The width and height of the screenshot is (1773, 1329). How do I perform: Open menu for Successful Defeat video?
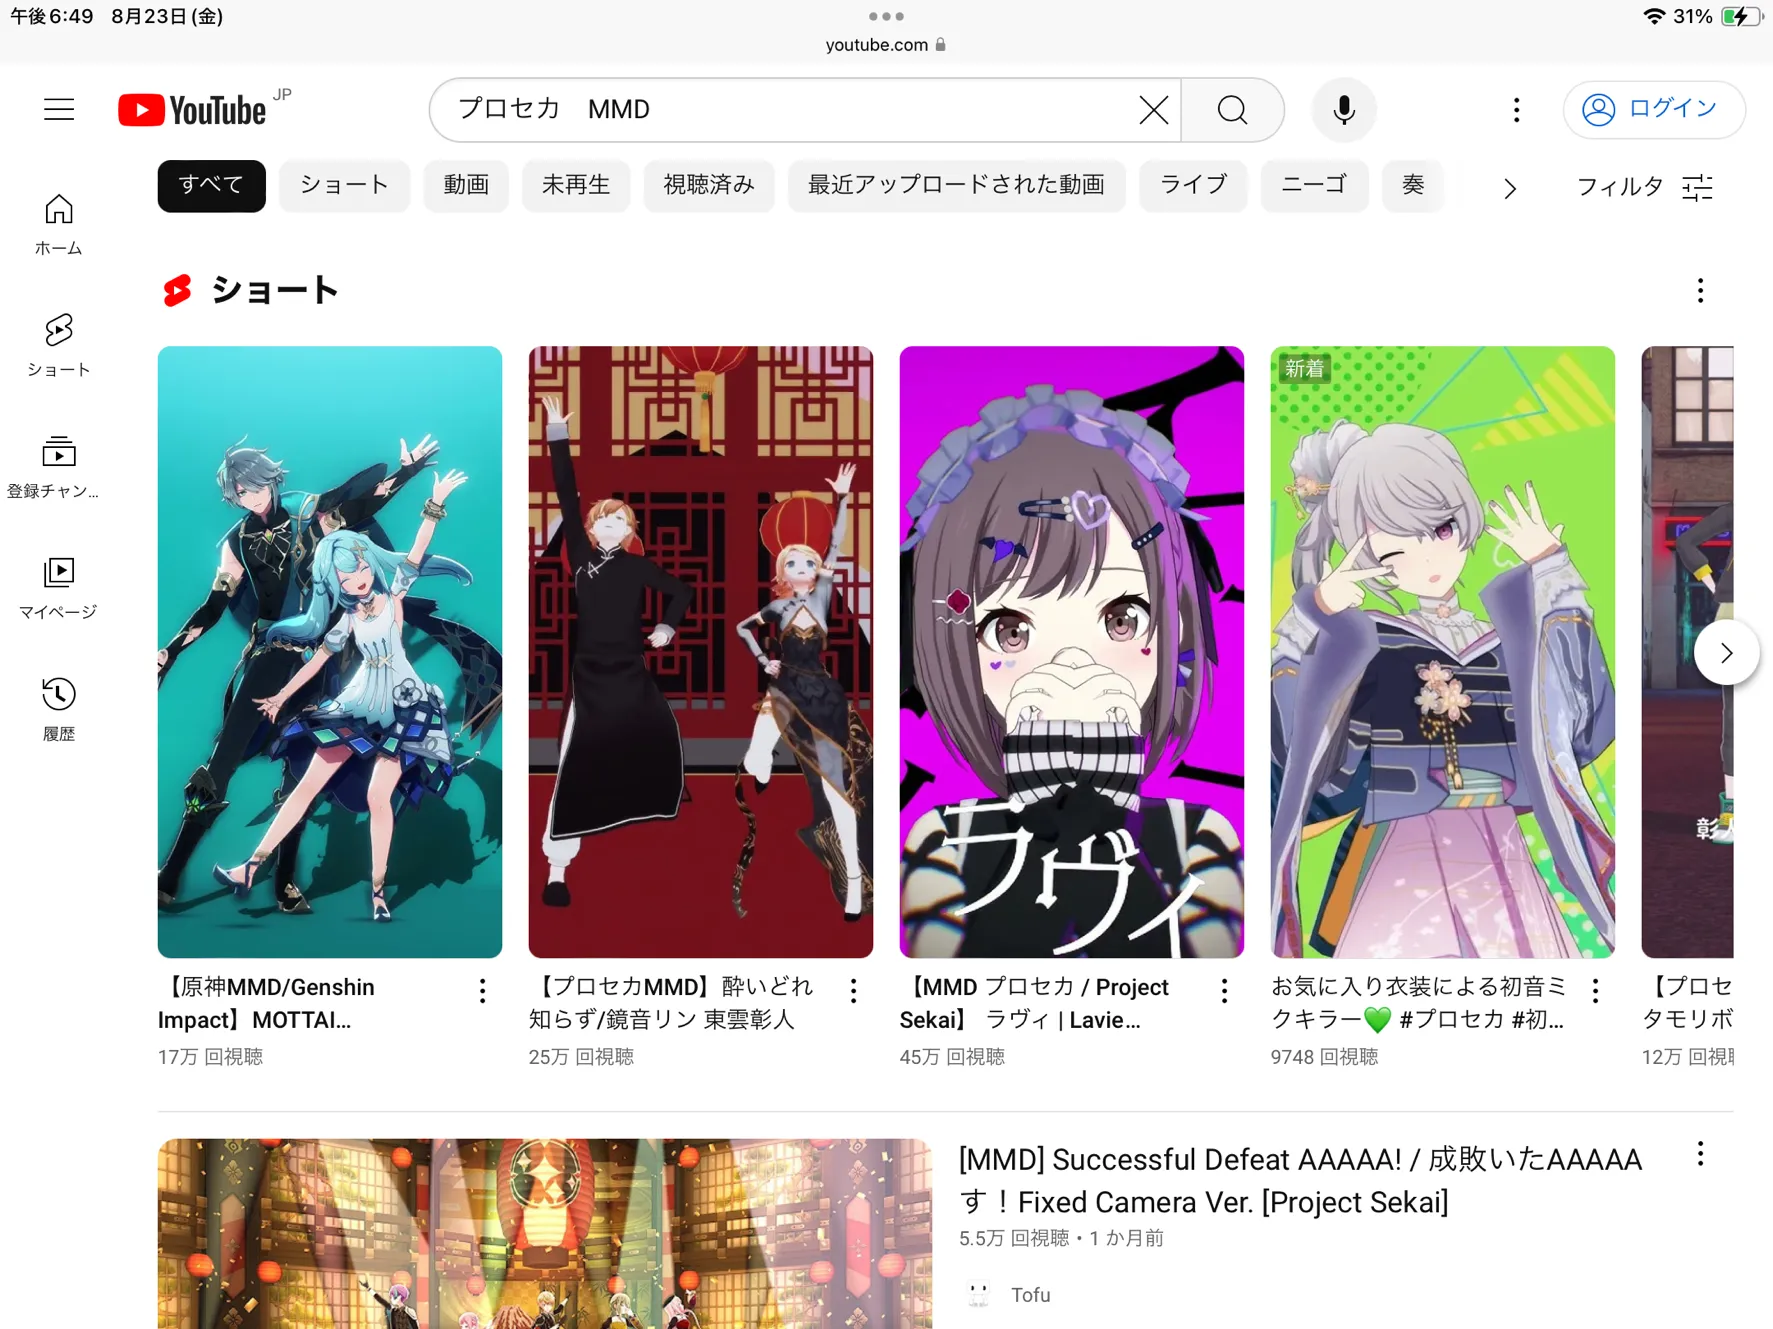(1700, 1155)
